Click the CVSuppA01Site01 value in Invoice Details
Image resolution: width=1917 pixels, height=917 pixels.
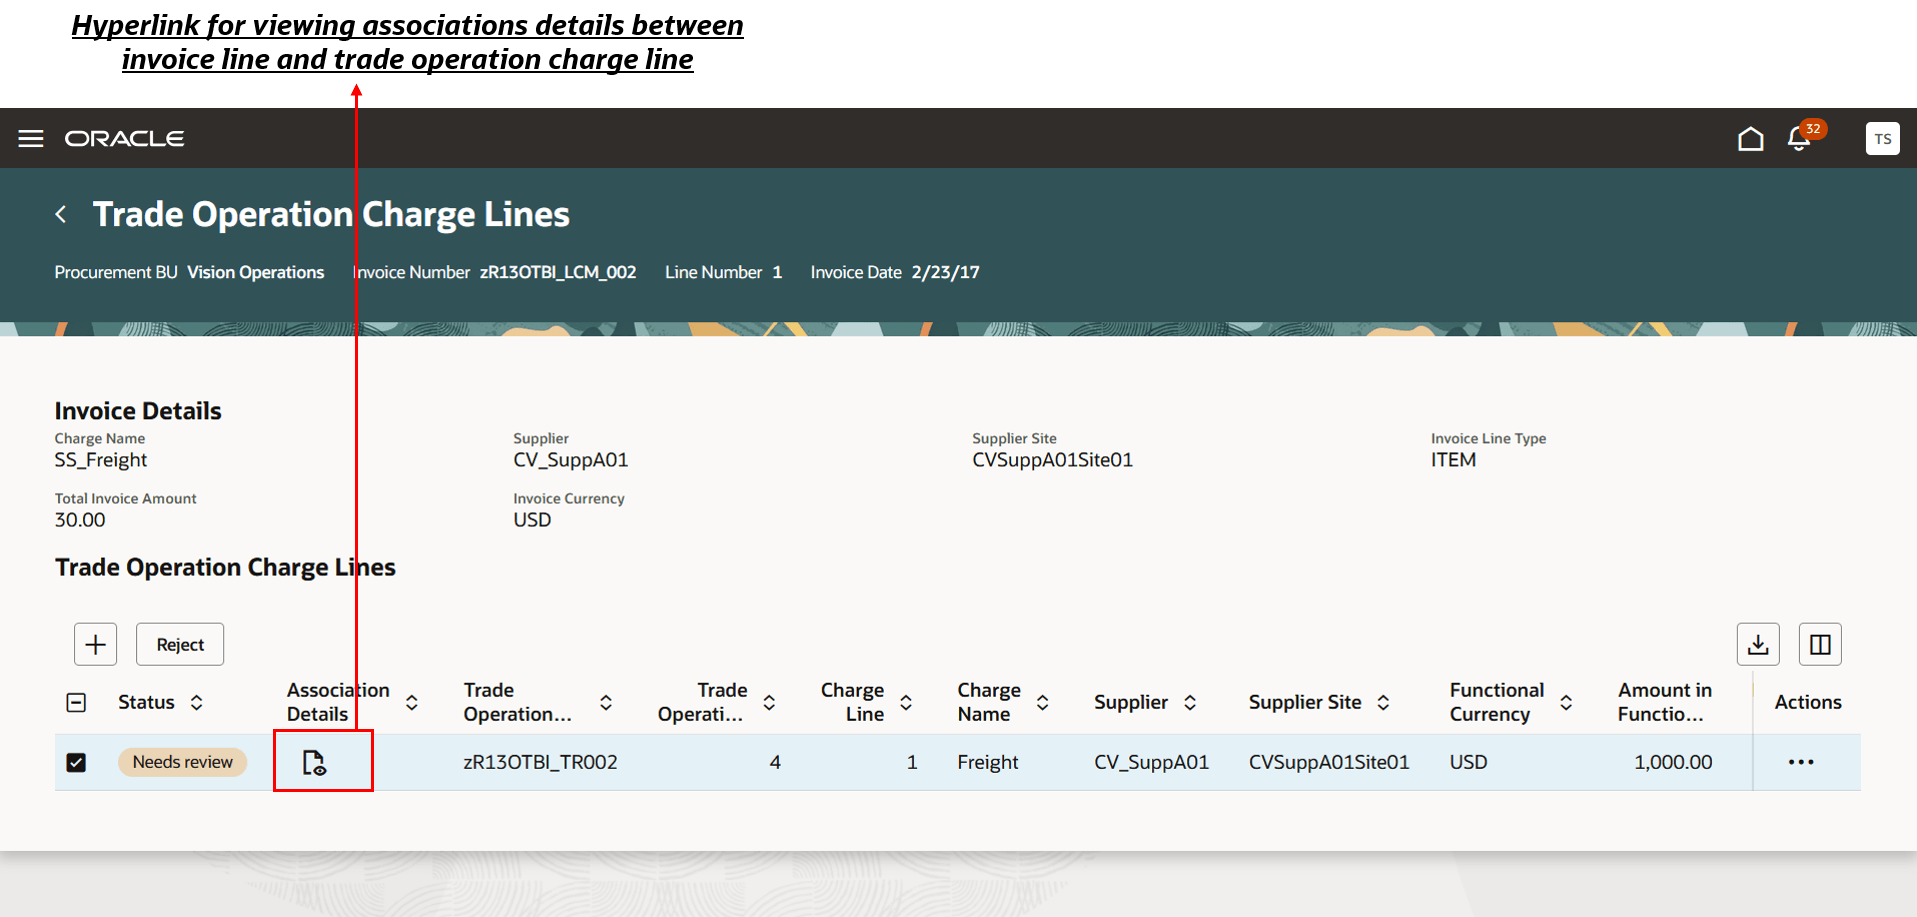[x=1052, y=460]
